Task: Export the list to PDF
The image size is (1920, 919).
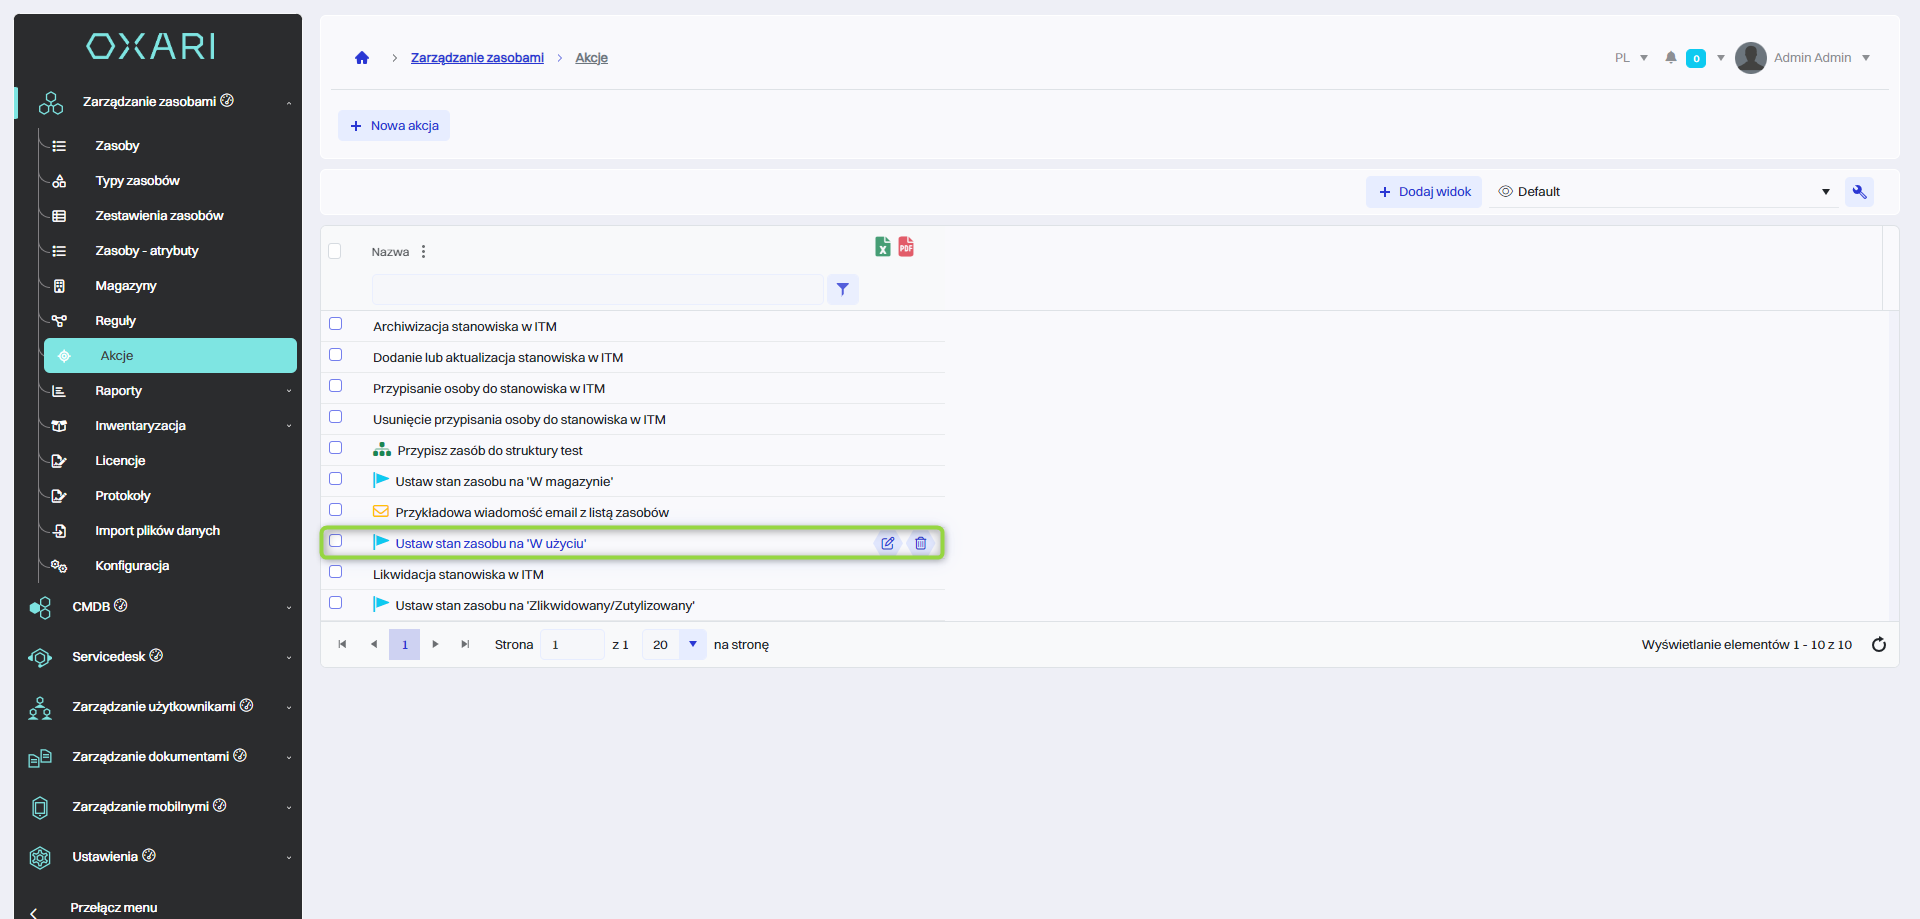Action: click(906, 247)
